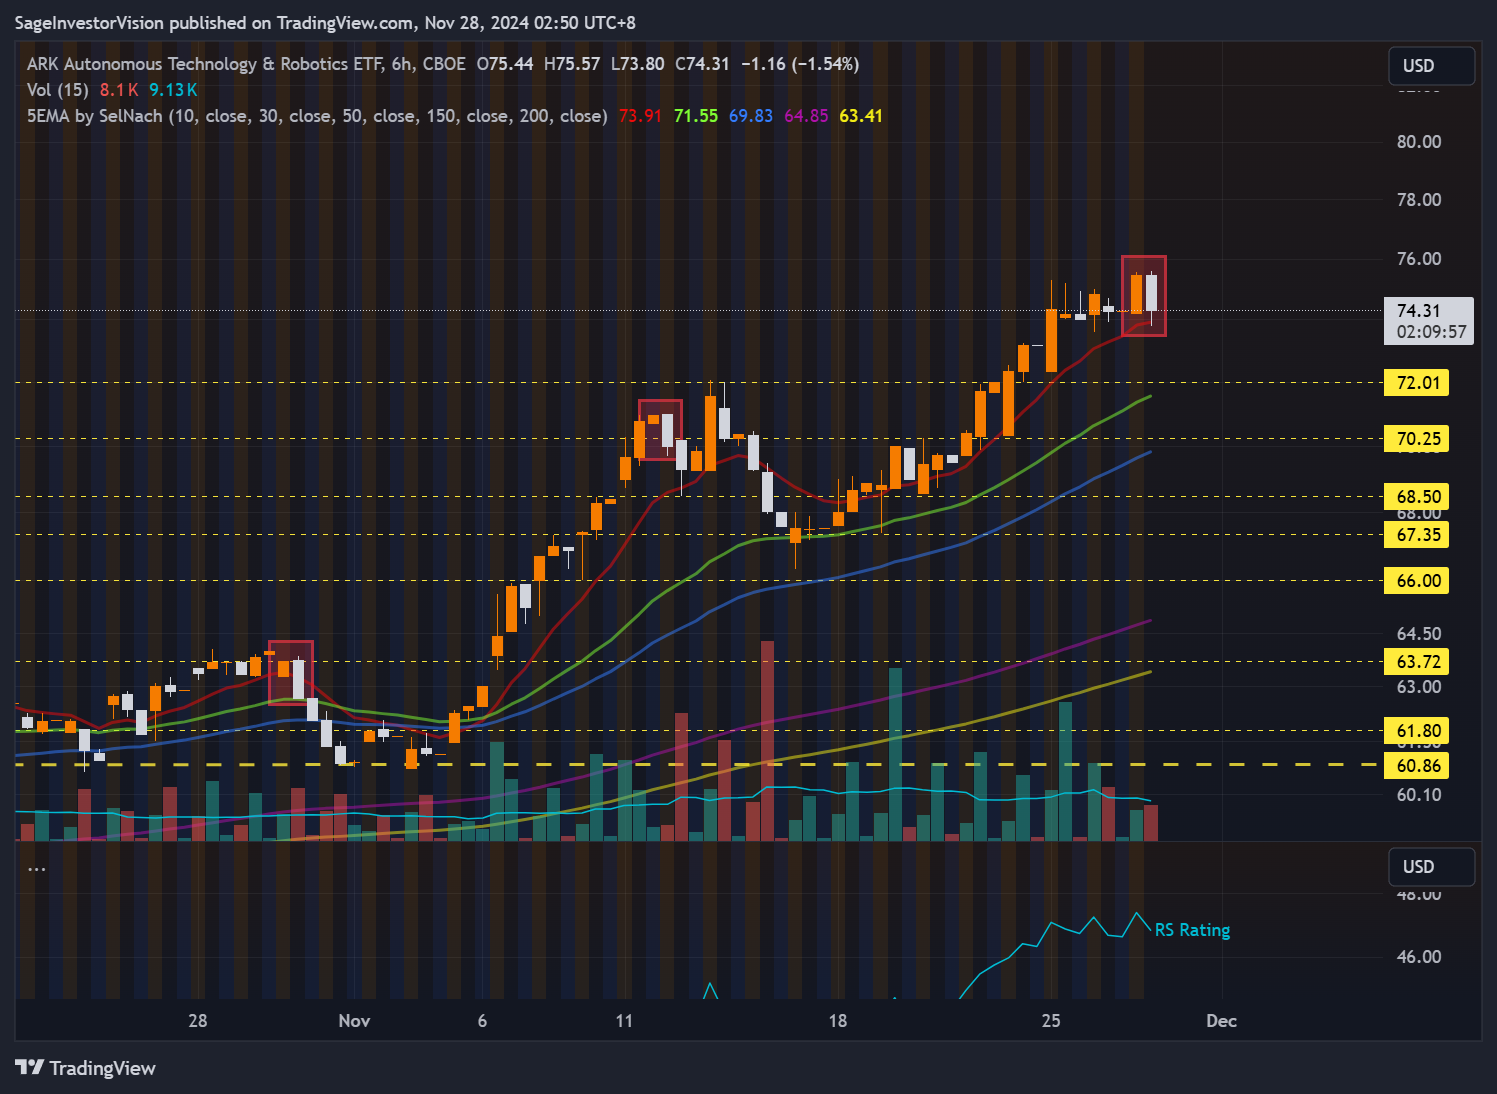Click the purple 64.85 EMA value
This screenshot has height=1094, width=1497.
pos(806,116)
